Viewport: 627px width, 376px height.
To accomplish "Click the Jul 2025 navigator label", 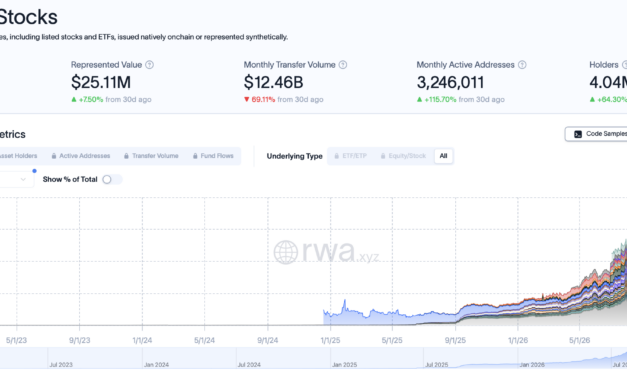I will tap(436, 364).
